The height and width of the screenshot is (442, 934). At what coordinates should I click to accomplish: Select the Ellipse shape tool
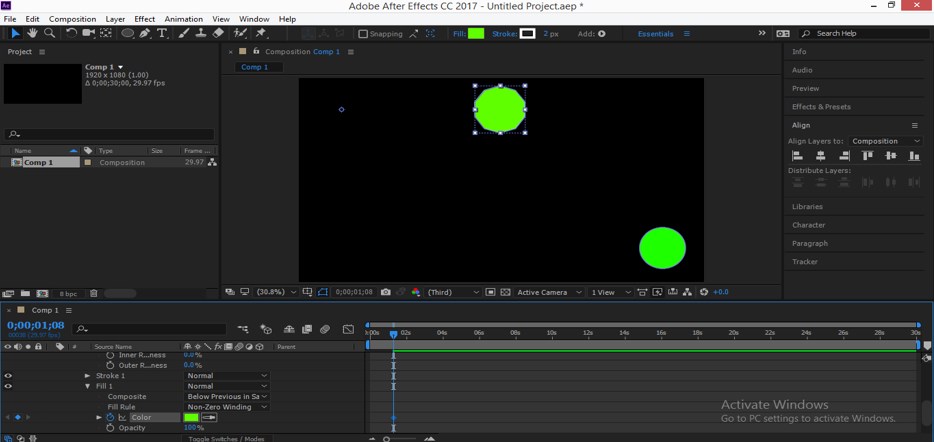tap(128, 33)
